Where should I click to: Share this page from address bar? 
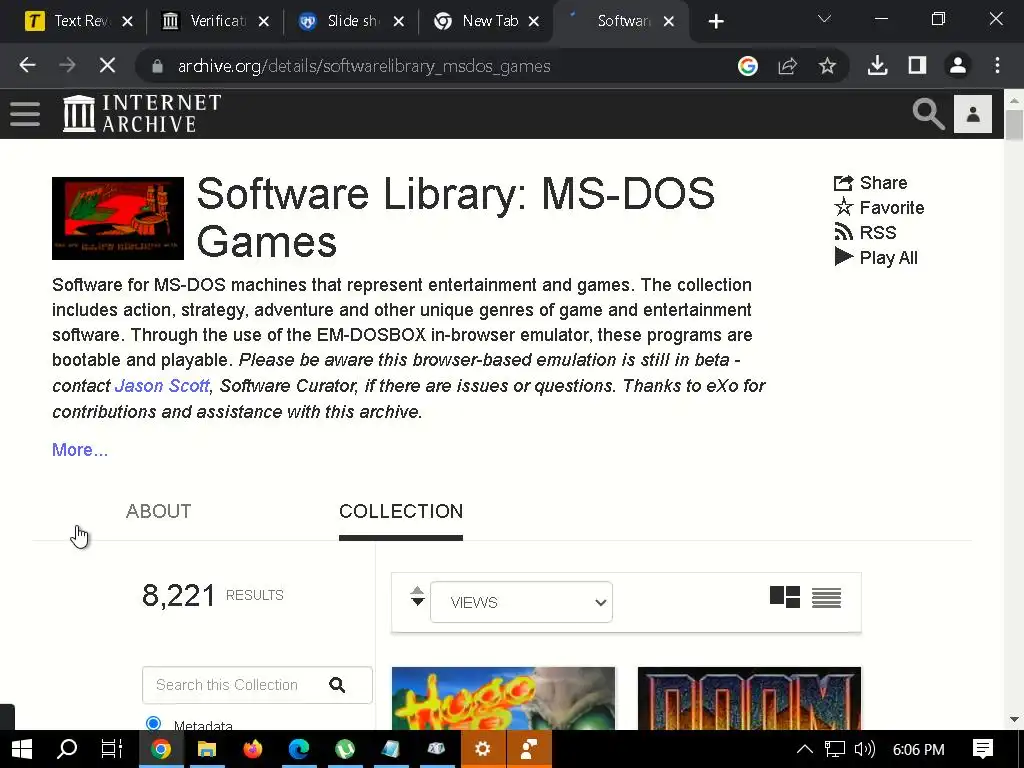788,65
